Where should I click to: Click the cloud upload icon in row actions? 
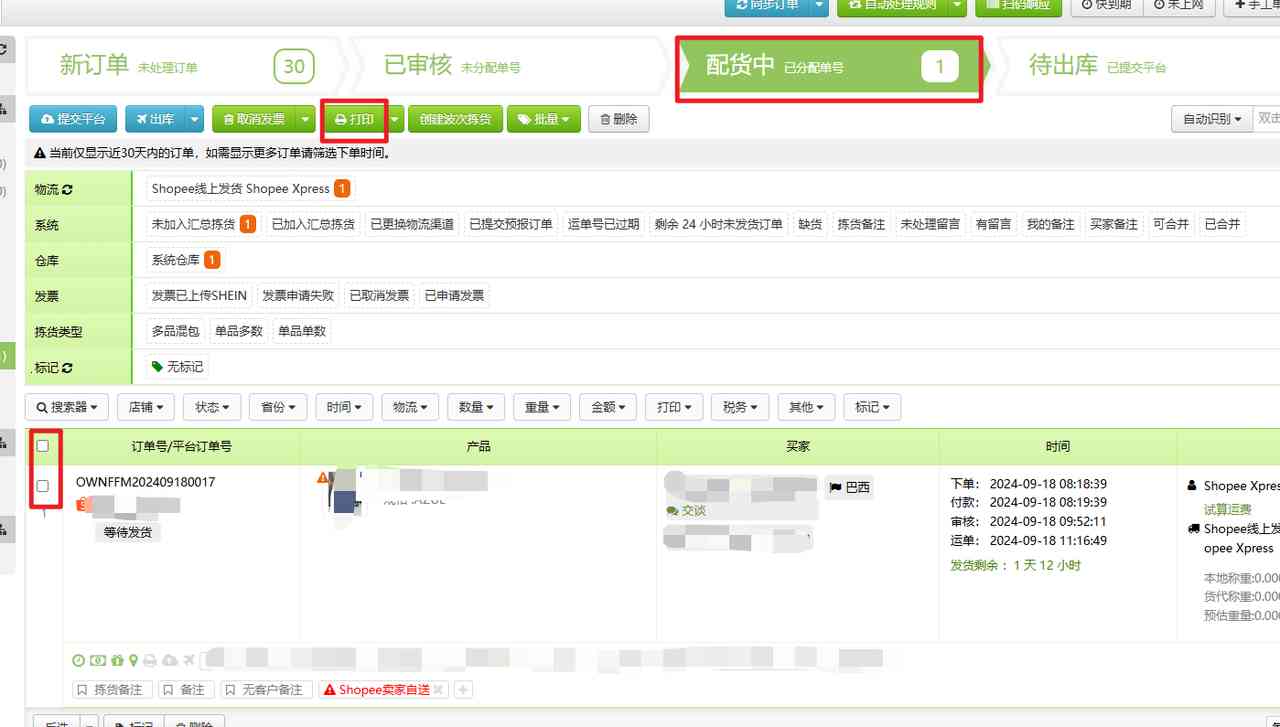pyautogui.click(x=168, y=660)
